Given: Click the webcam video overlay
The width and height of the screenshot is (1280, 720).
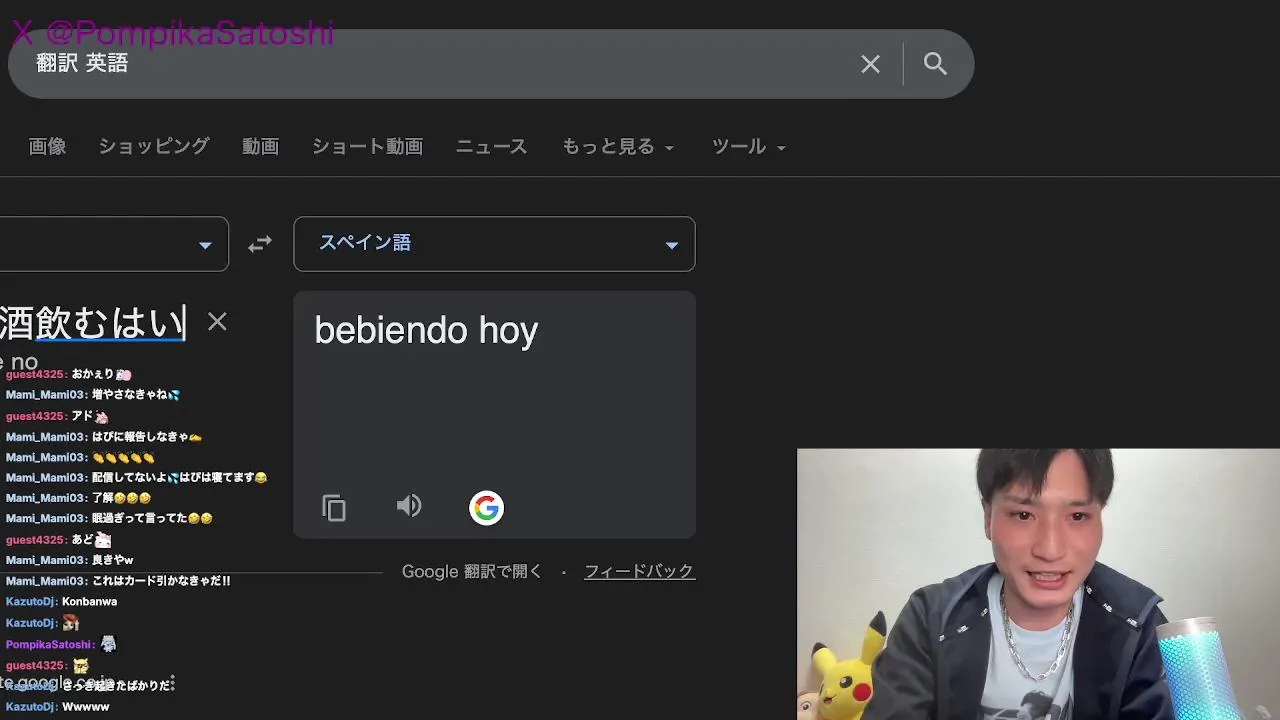Looking at the screenshot, I should 1038,584.
